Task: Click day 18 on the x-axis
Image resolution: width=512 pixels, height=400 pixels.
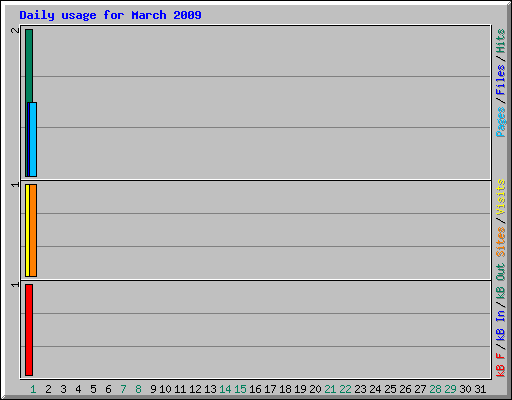Action: pyautogui.click(x=285, y=389)
